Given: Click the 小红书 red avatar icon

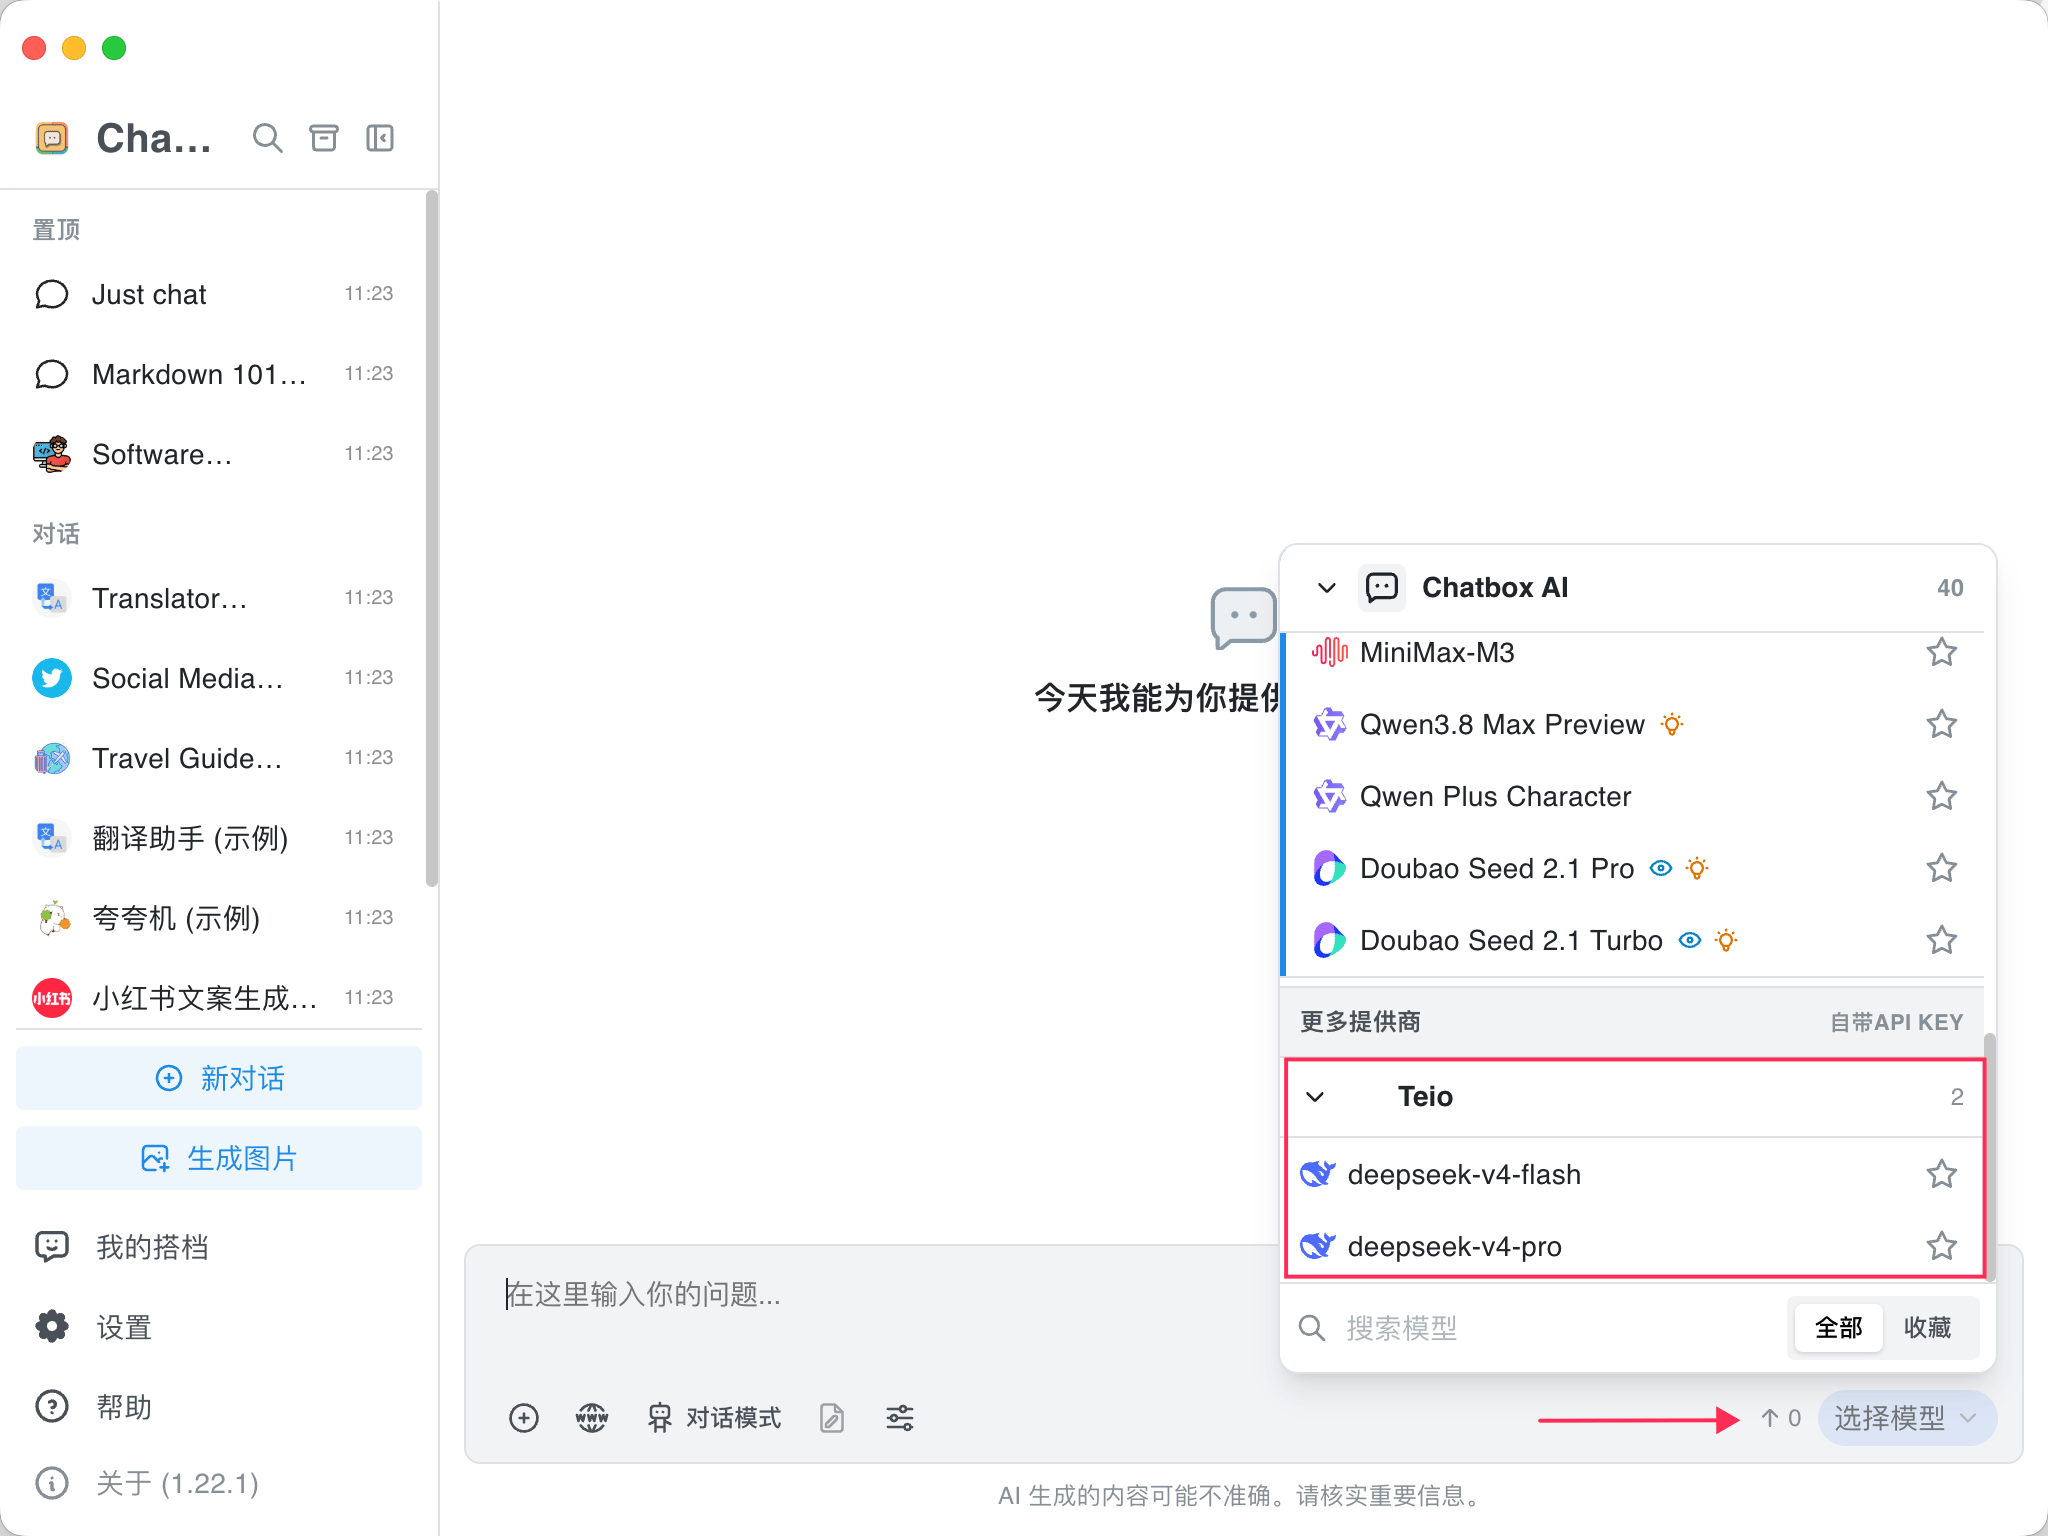Looking at the screenshot, I should [52, 998].
